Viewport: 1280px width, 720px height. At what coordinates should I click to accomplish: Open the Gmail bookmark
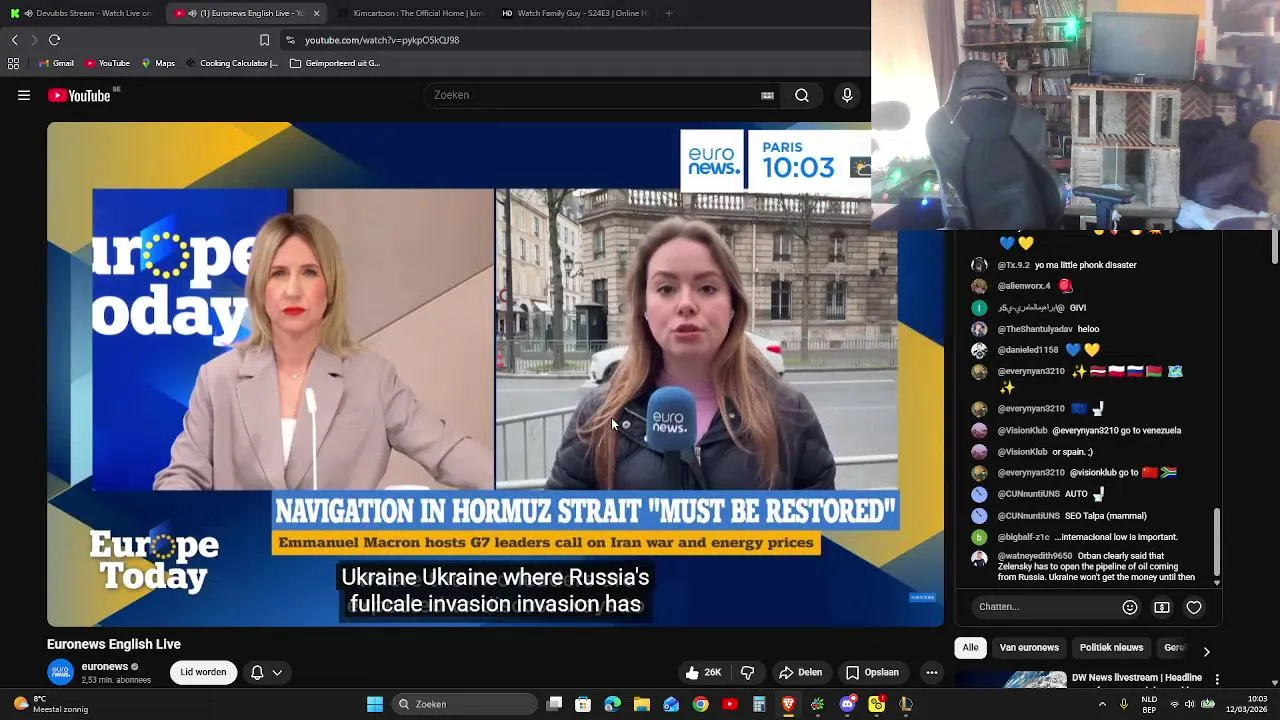click(56, 63)
